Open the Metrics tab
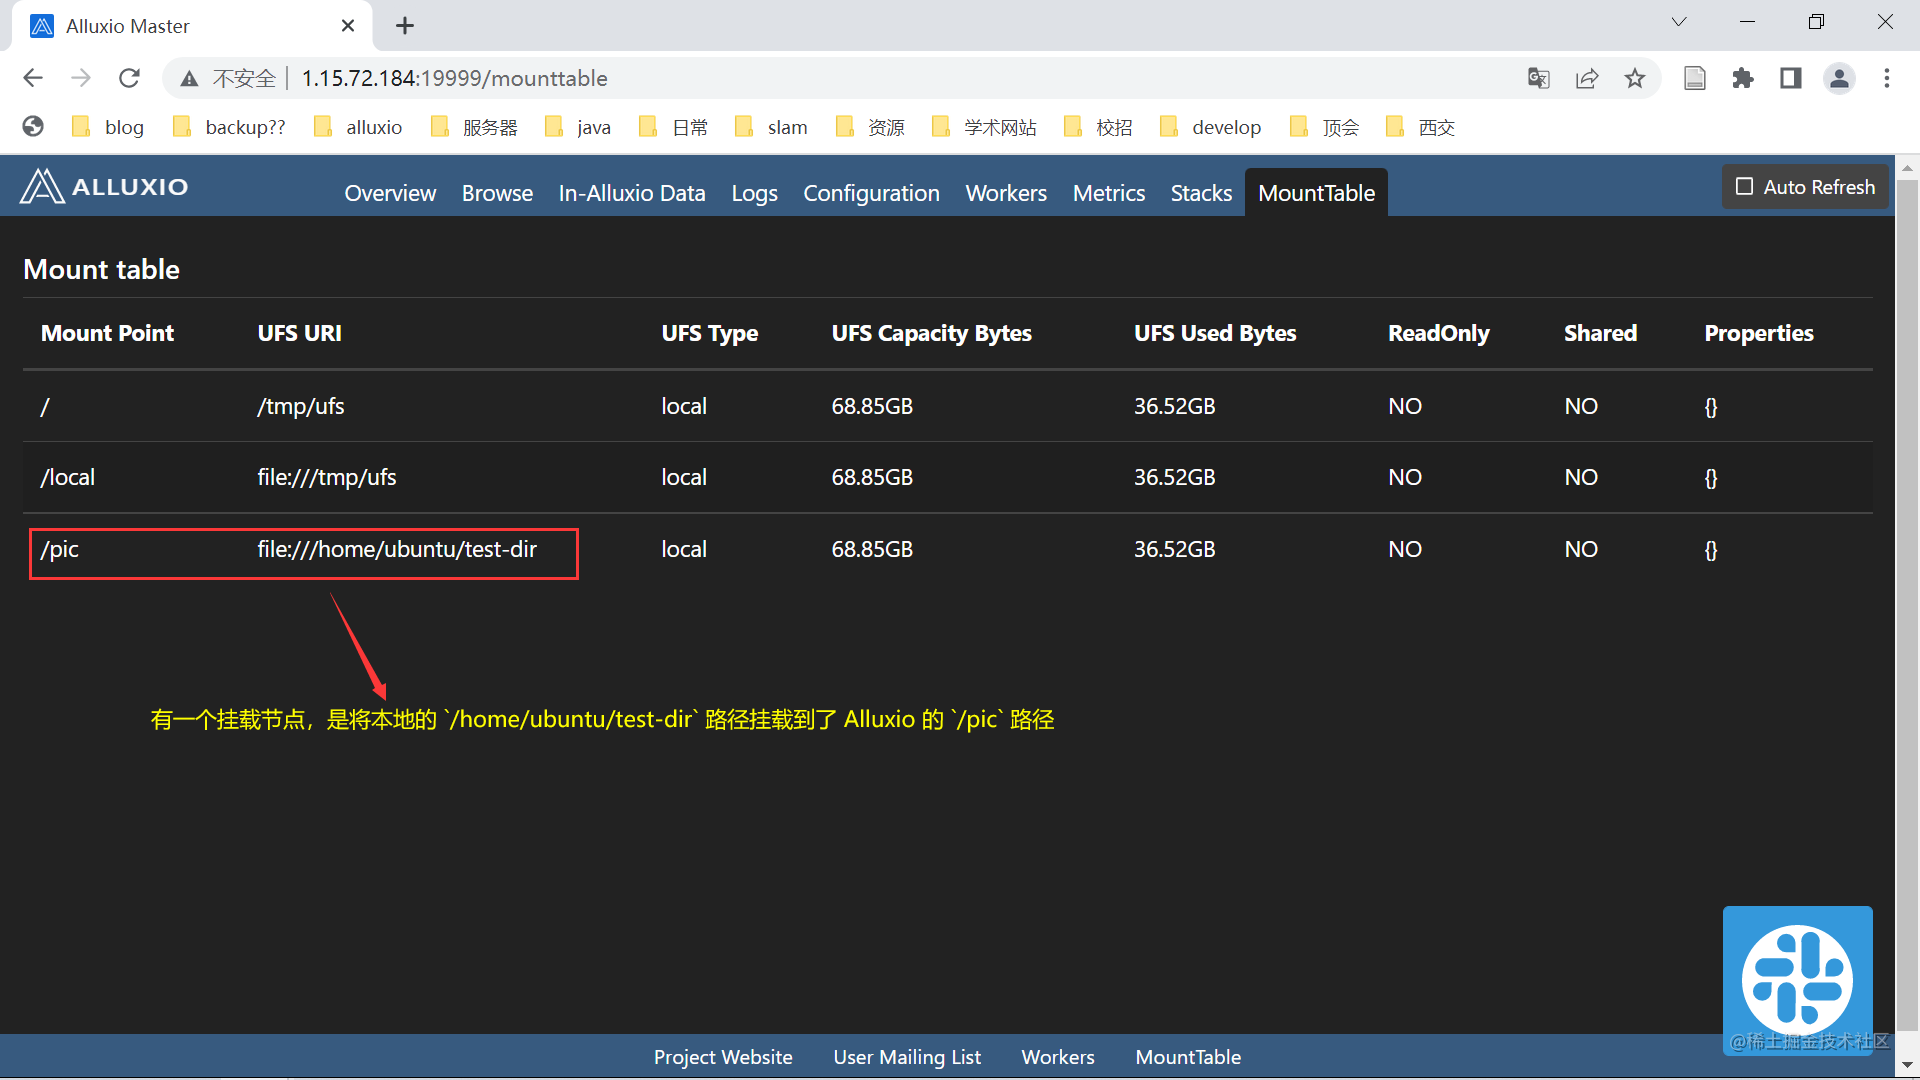The image size is (1920, 1080). (1109, 193)
